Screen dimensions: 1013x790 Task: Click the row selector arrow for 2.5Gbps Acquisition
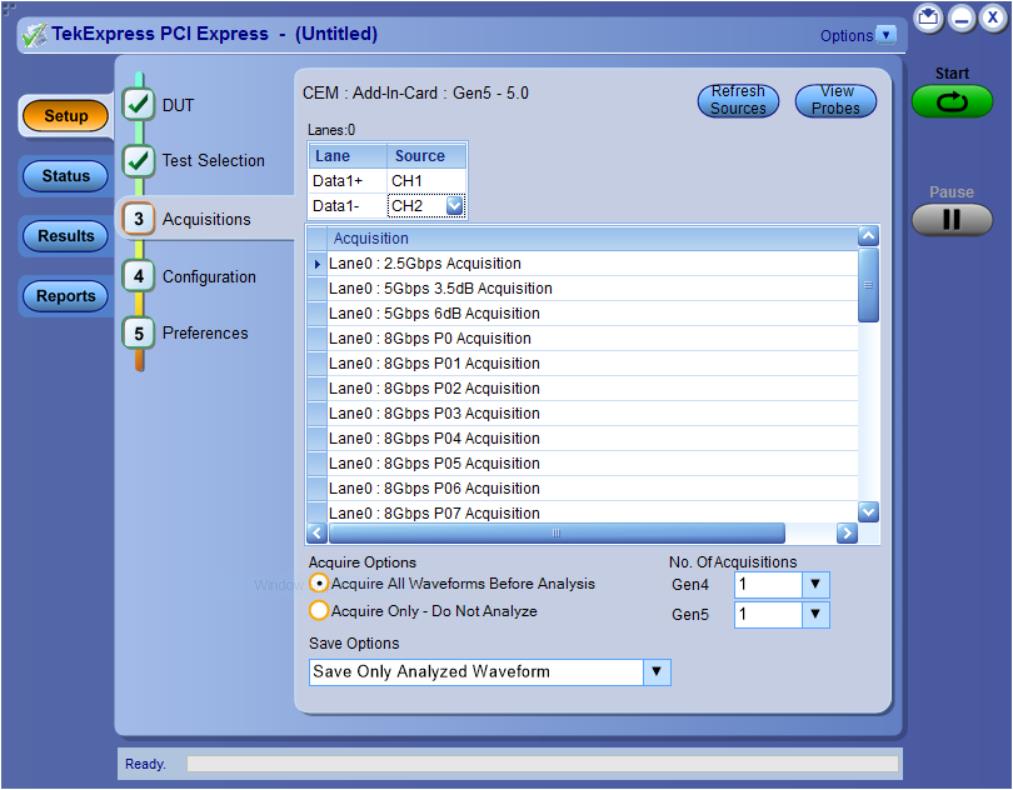click(x=317, y=264)
